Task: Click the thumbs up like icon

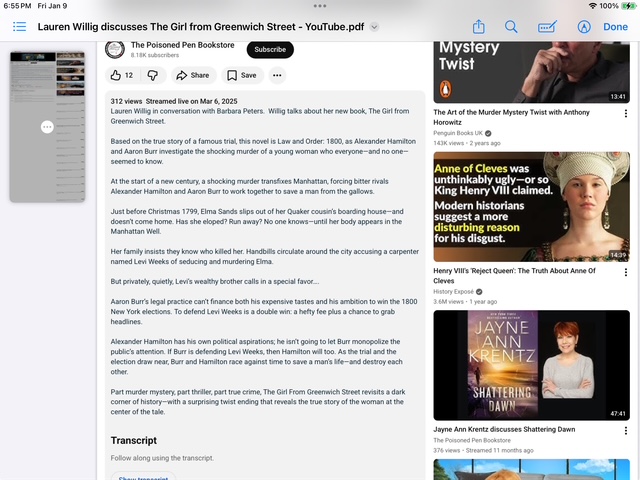Action: pos(116,75)
